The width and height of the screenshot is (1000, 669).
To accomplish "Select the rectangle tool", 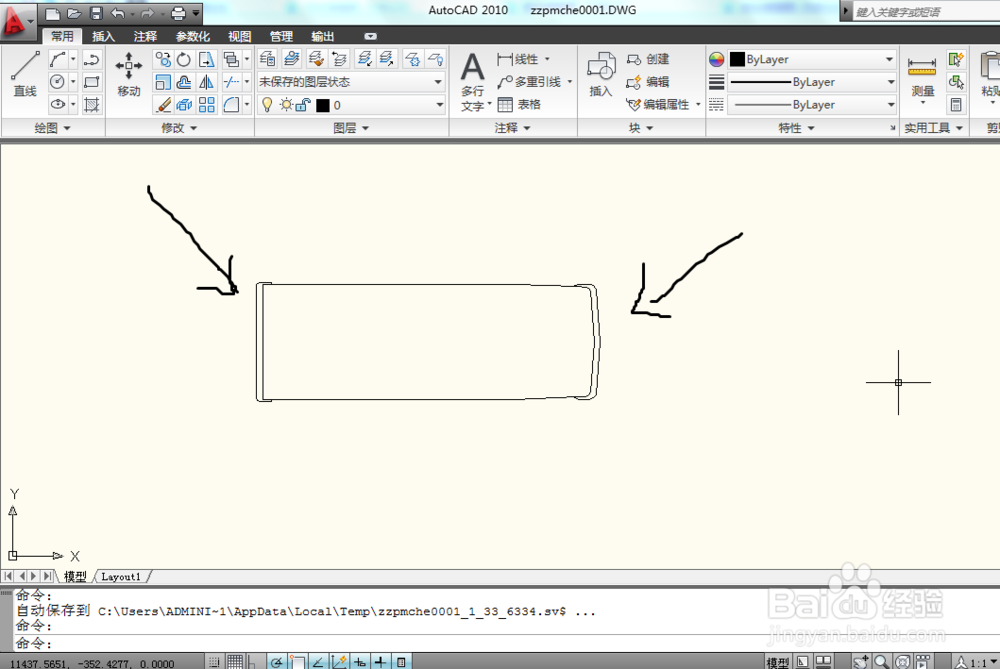I will click(x=91, y=82).
